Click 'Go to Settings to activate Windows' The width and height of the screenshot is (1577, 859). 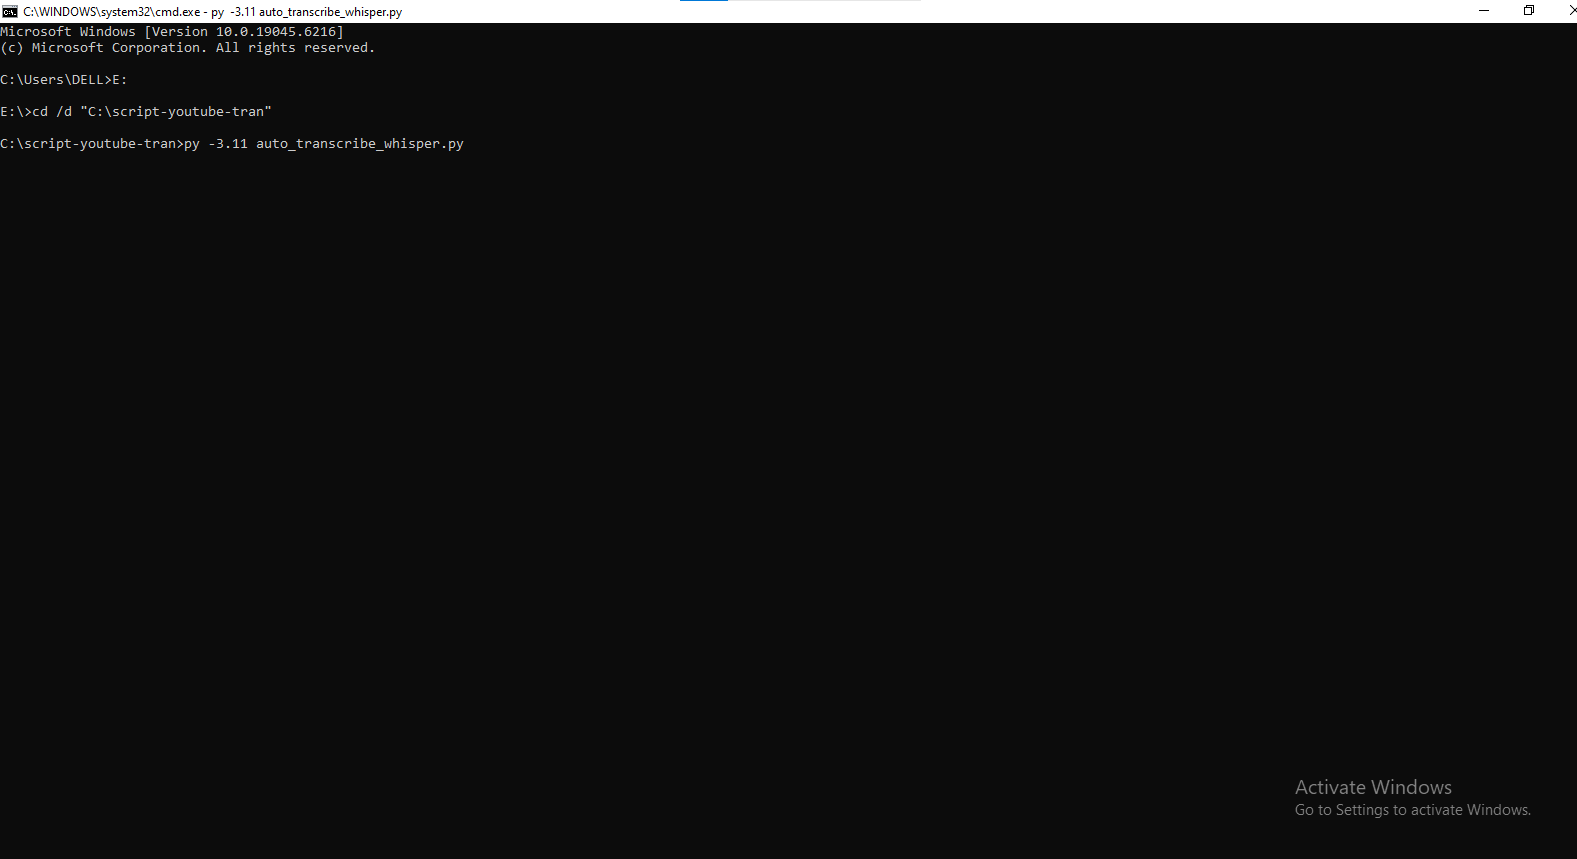coord(1412,810)
